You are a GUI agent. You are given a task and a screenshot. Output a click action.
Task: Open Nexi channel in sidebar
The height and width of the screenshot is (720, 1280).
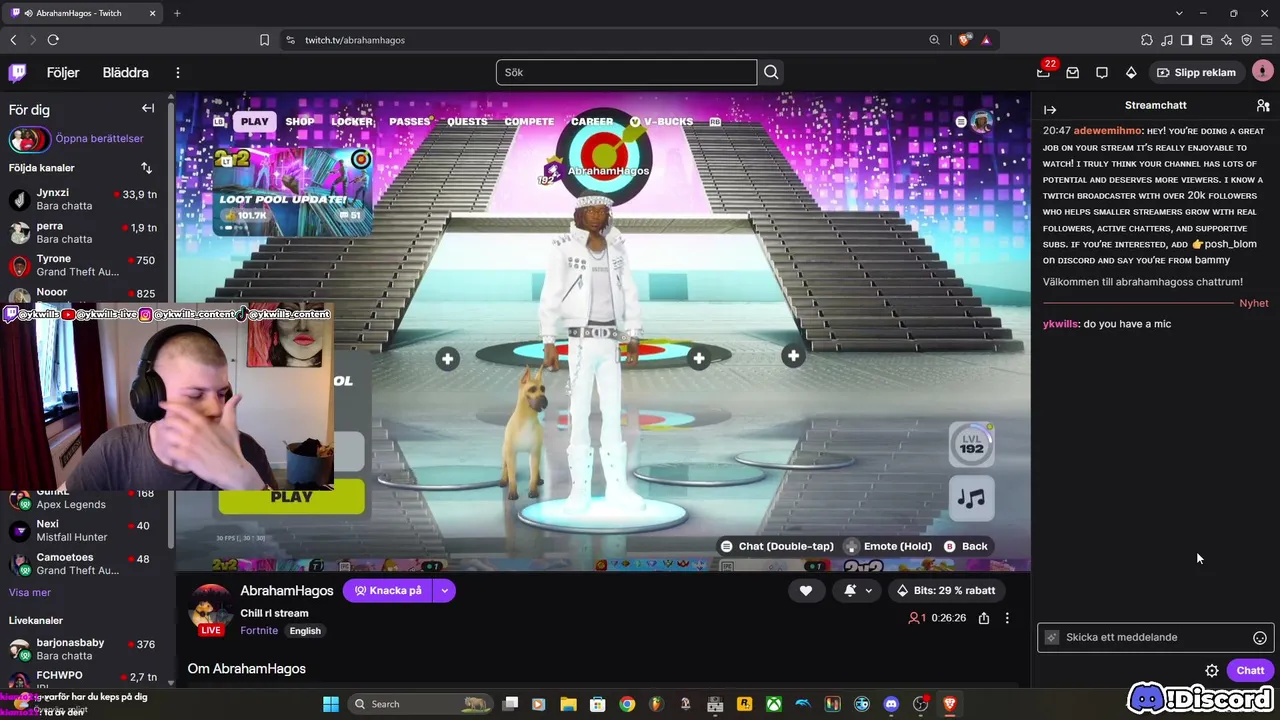(x=84, y=530)
